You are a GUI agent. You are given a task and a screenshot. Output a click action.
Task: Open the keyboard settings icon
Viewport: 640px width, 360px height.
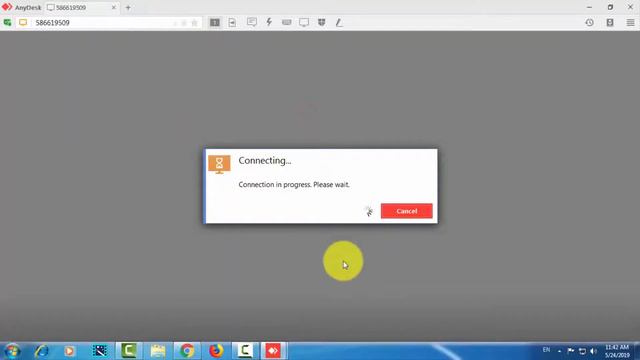(287, 22)
